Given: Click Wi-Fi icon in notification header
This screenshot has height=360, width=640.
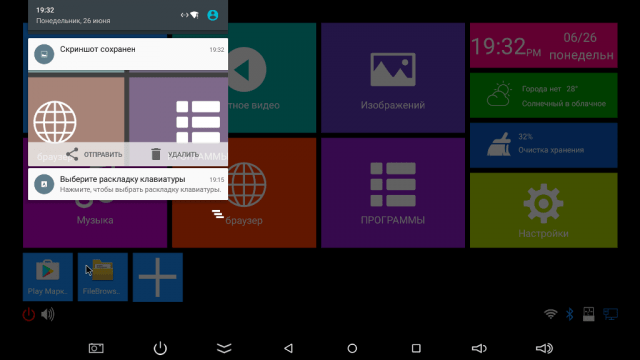Looking at the screenshot, I should click(195, 15).
